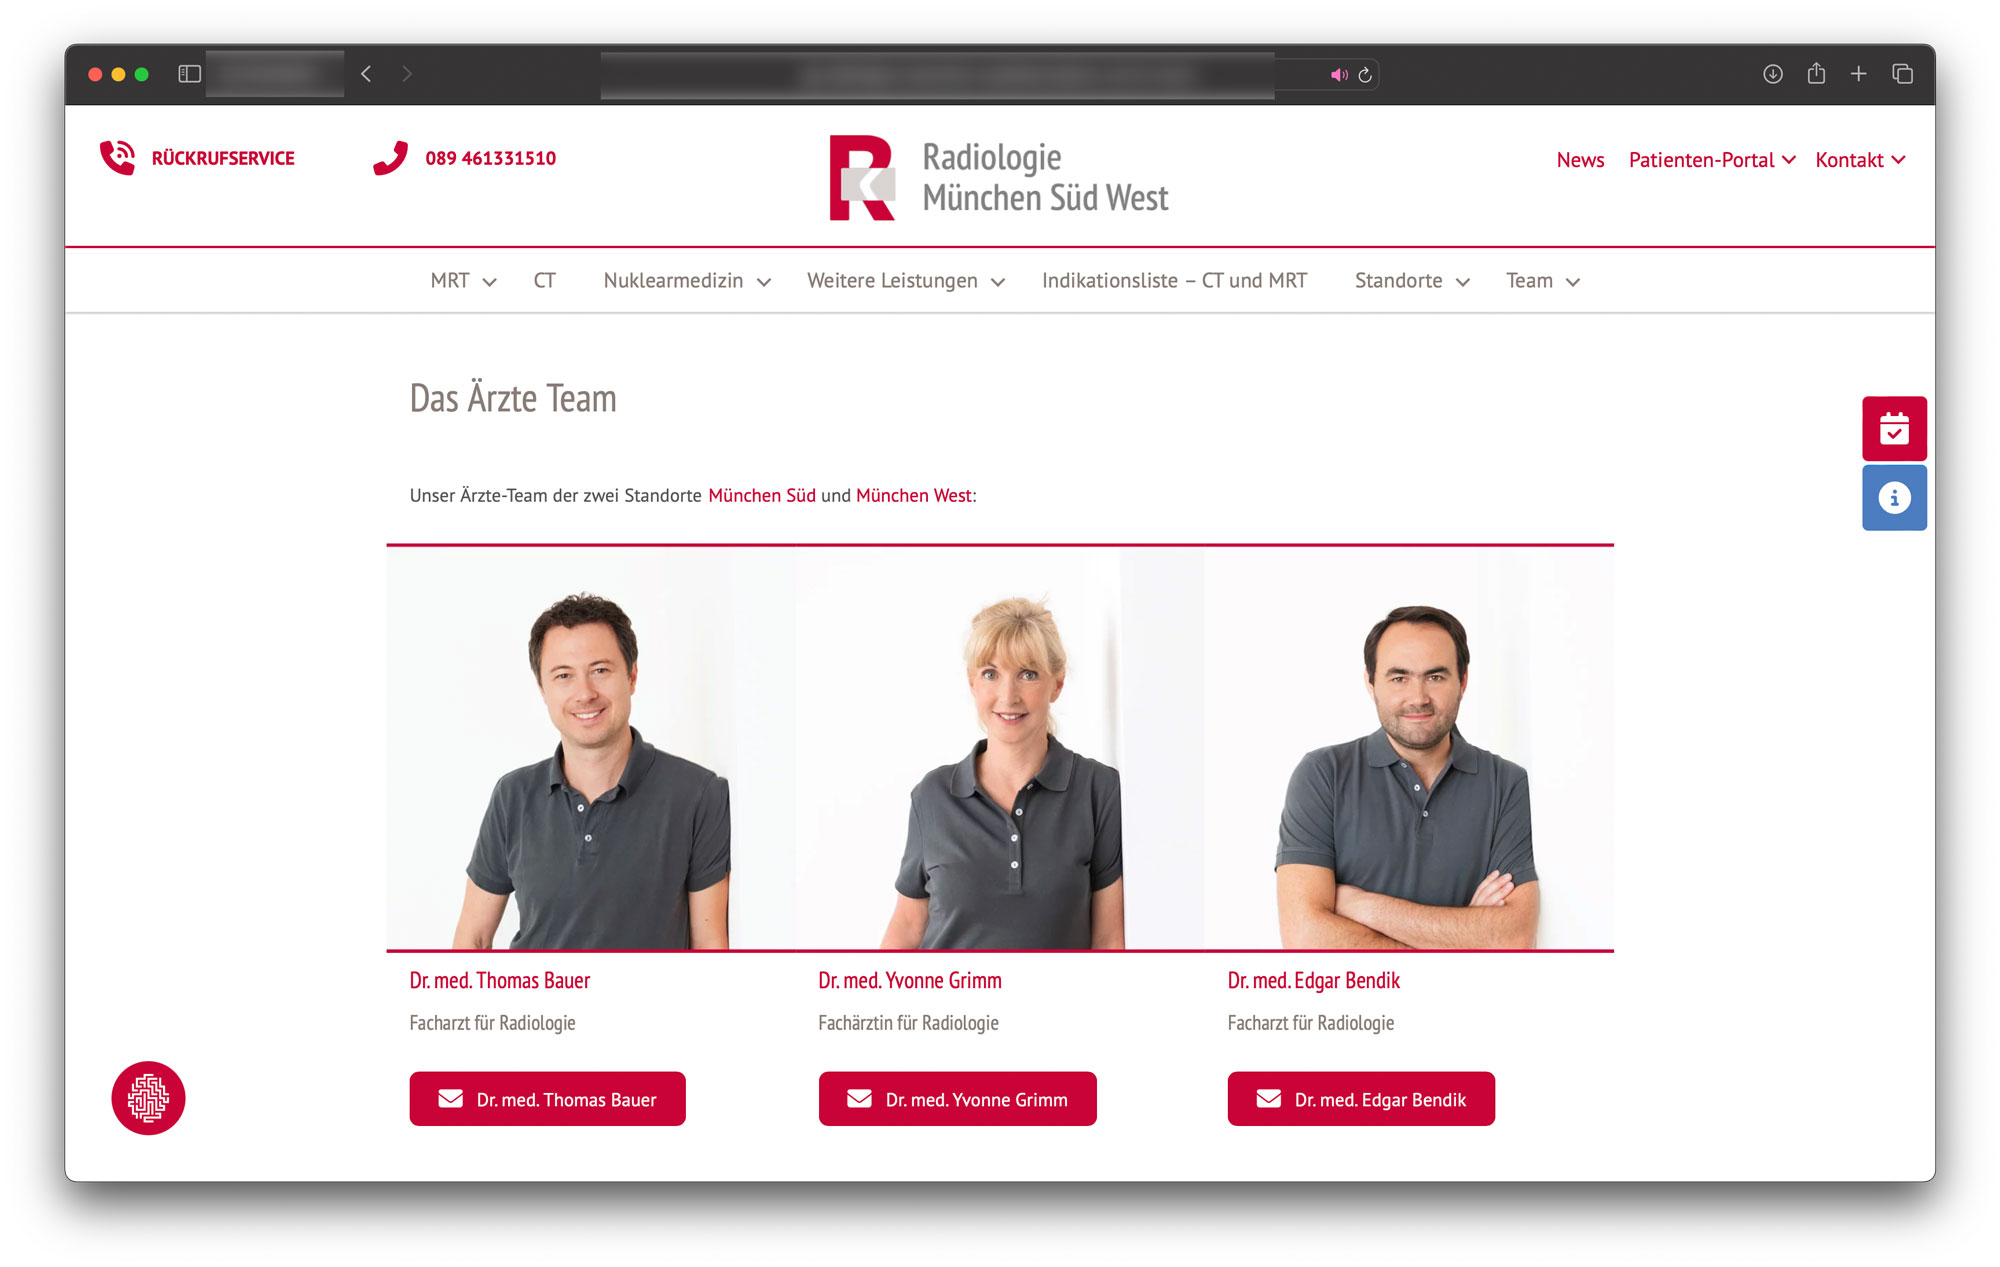Click the Safari share icon
2000x1267 pixels.
click(1816, 74)
